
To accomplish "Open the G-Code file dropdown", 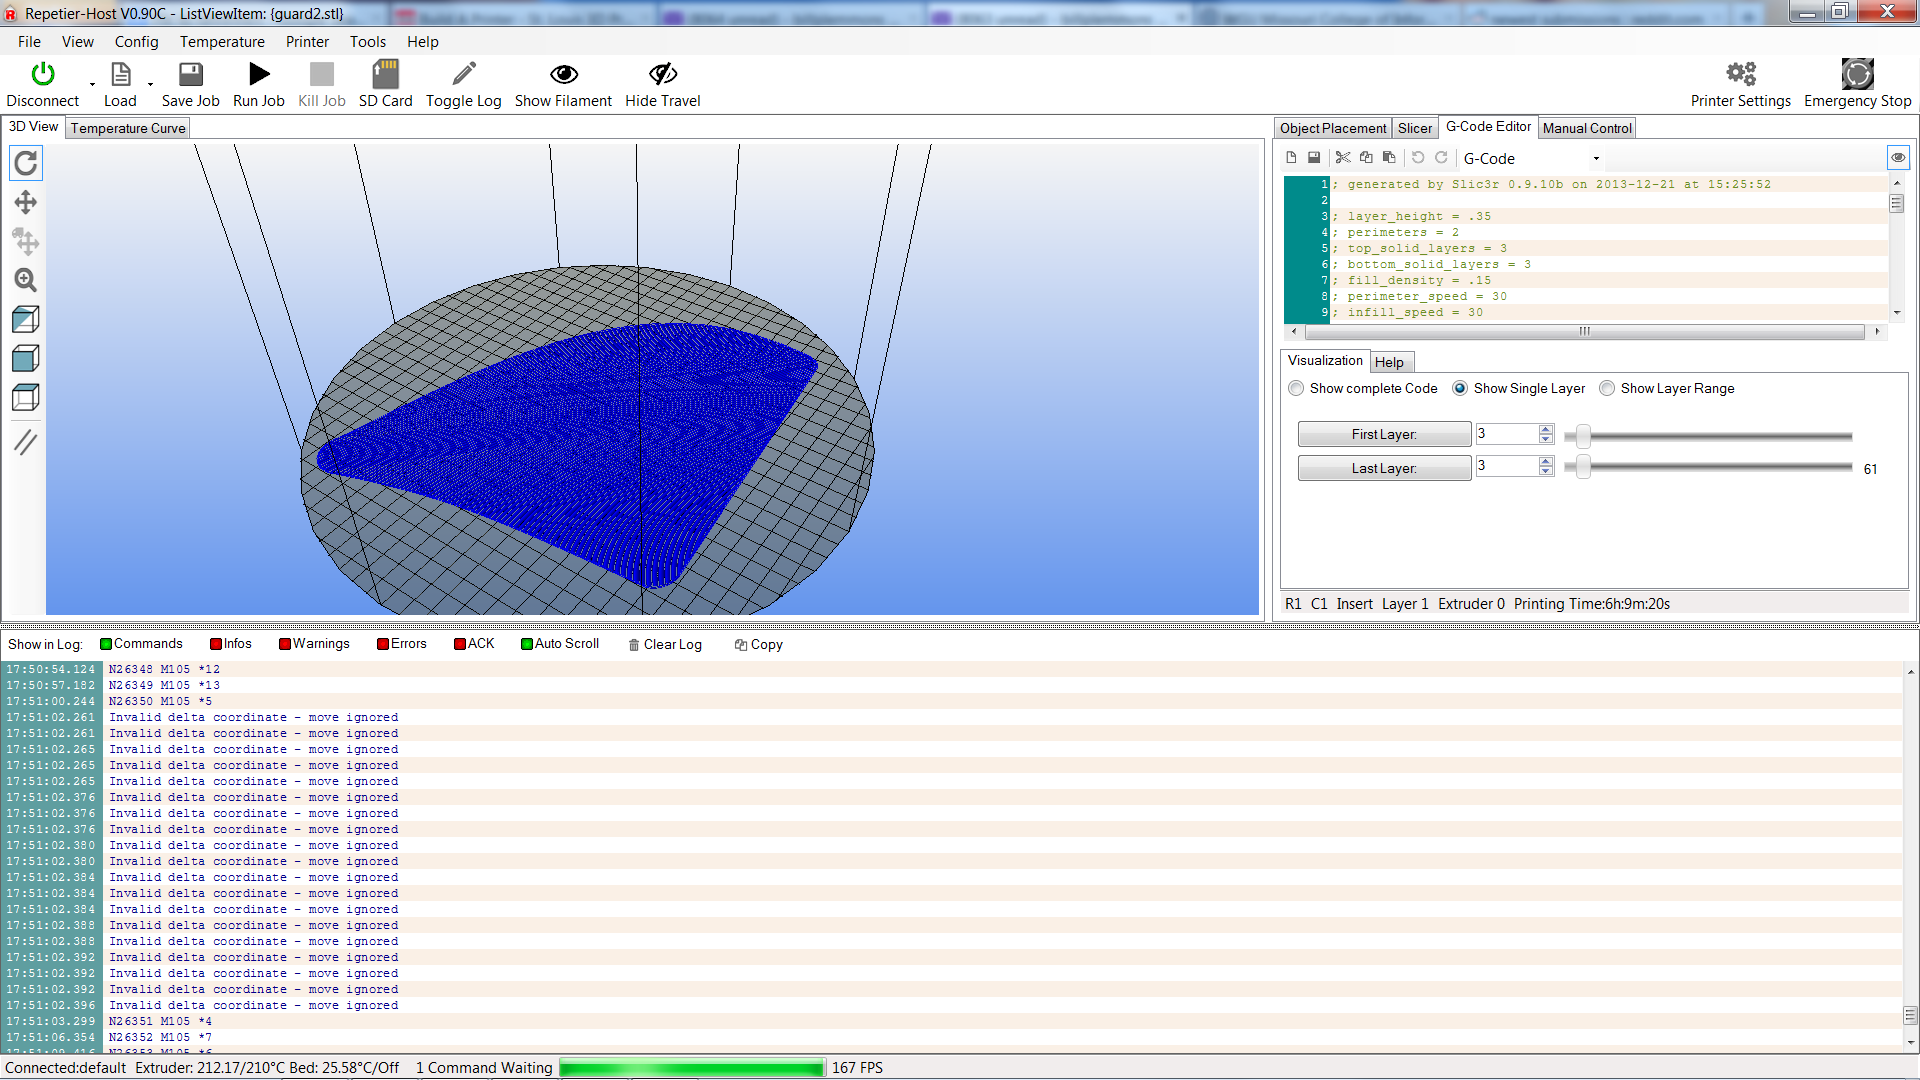I will click(1596, 159).
